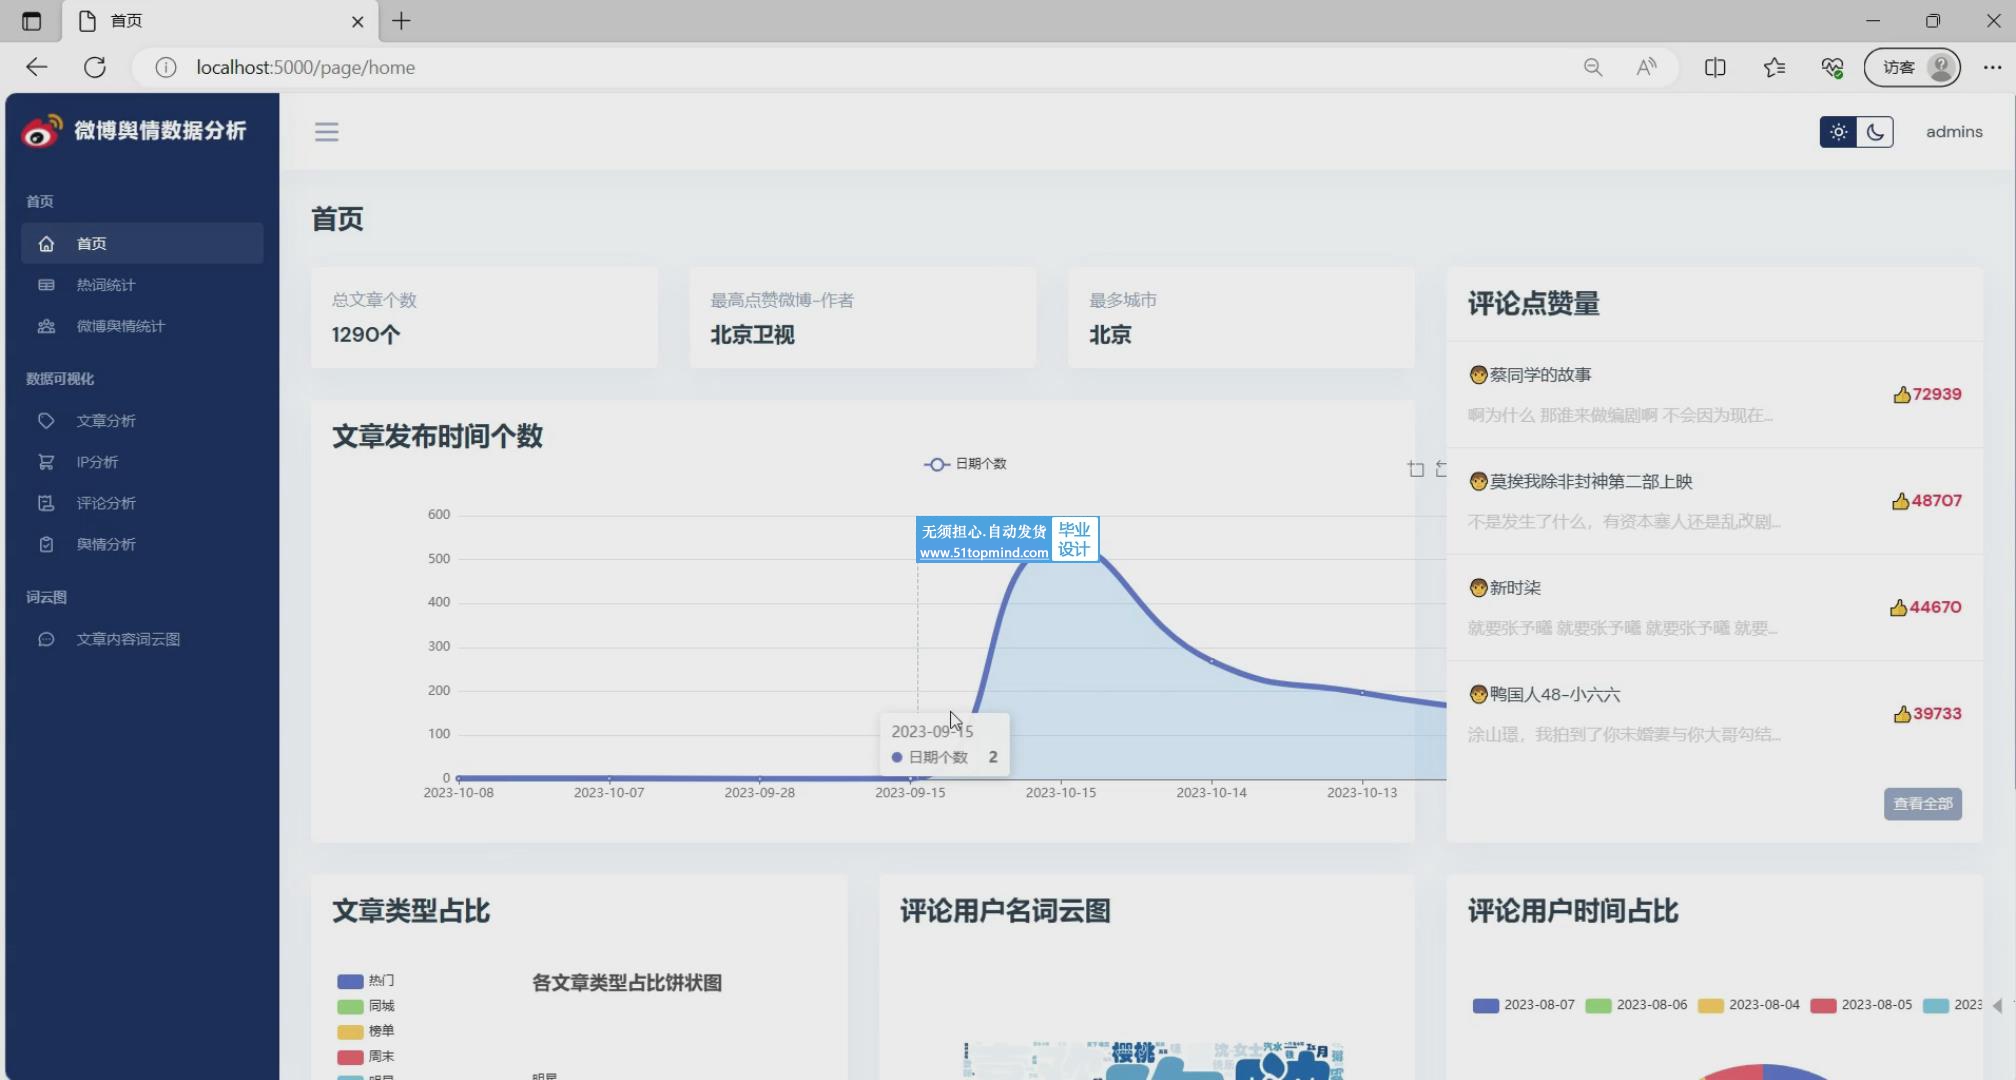Click the 评论分析 sidebar icon
Viewport: 2016px width, 1080px height.
pos(46,503)
